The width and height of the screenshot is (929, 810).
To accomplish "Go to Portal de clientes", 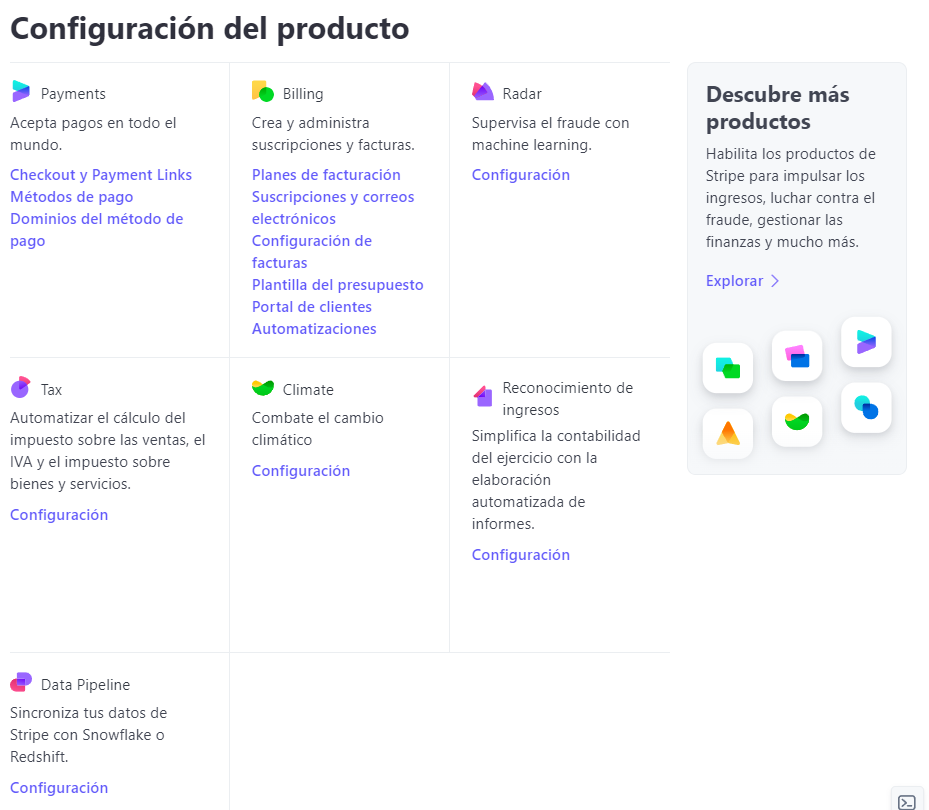I will [312, 307].
